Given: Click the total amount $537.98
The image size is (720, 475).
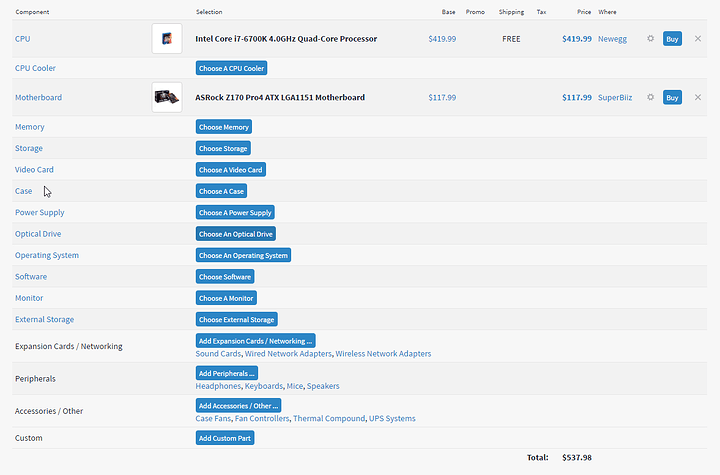Looking at the screenshot, I should (577, 458).
